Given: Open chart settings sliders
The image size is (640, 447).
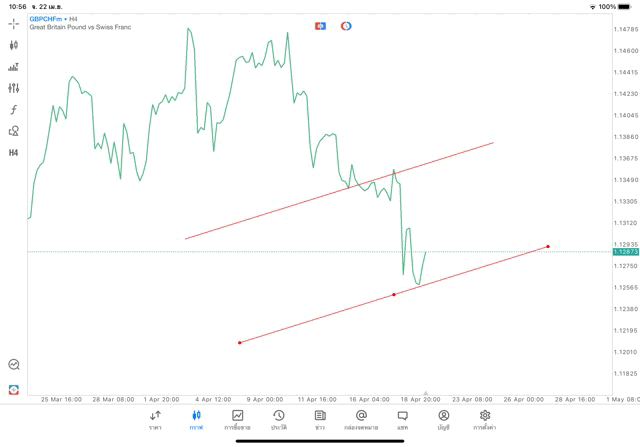Looking at the screenshot, I should pos(14,88).
